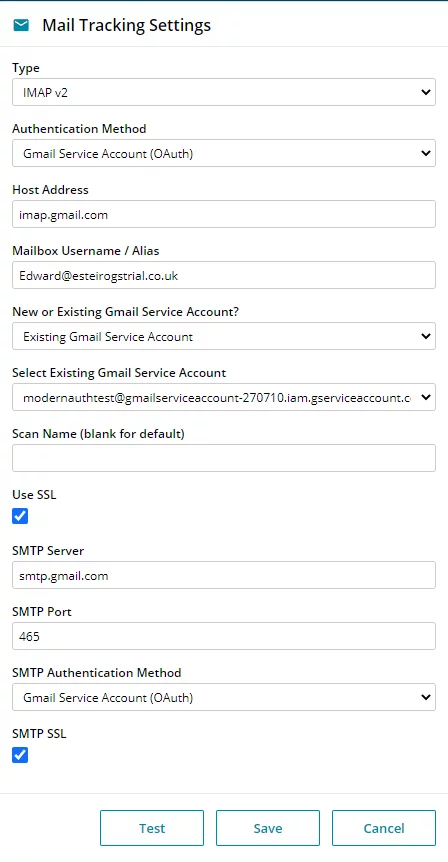Open New or Existing Gmail Service Account dropdown
This screenshot has width=448, height=862.
click(x=224, y=336)
